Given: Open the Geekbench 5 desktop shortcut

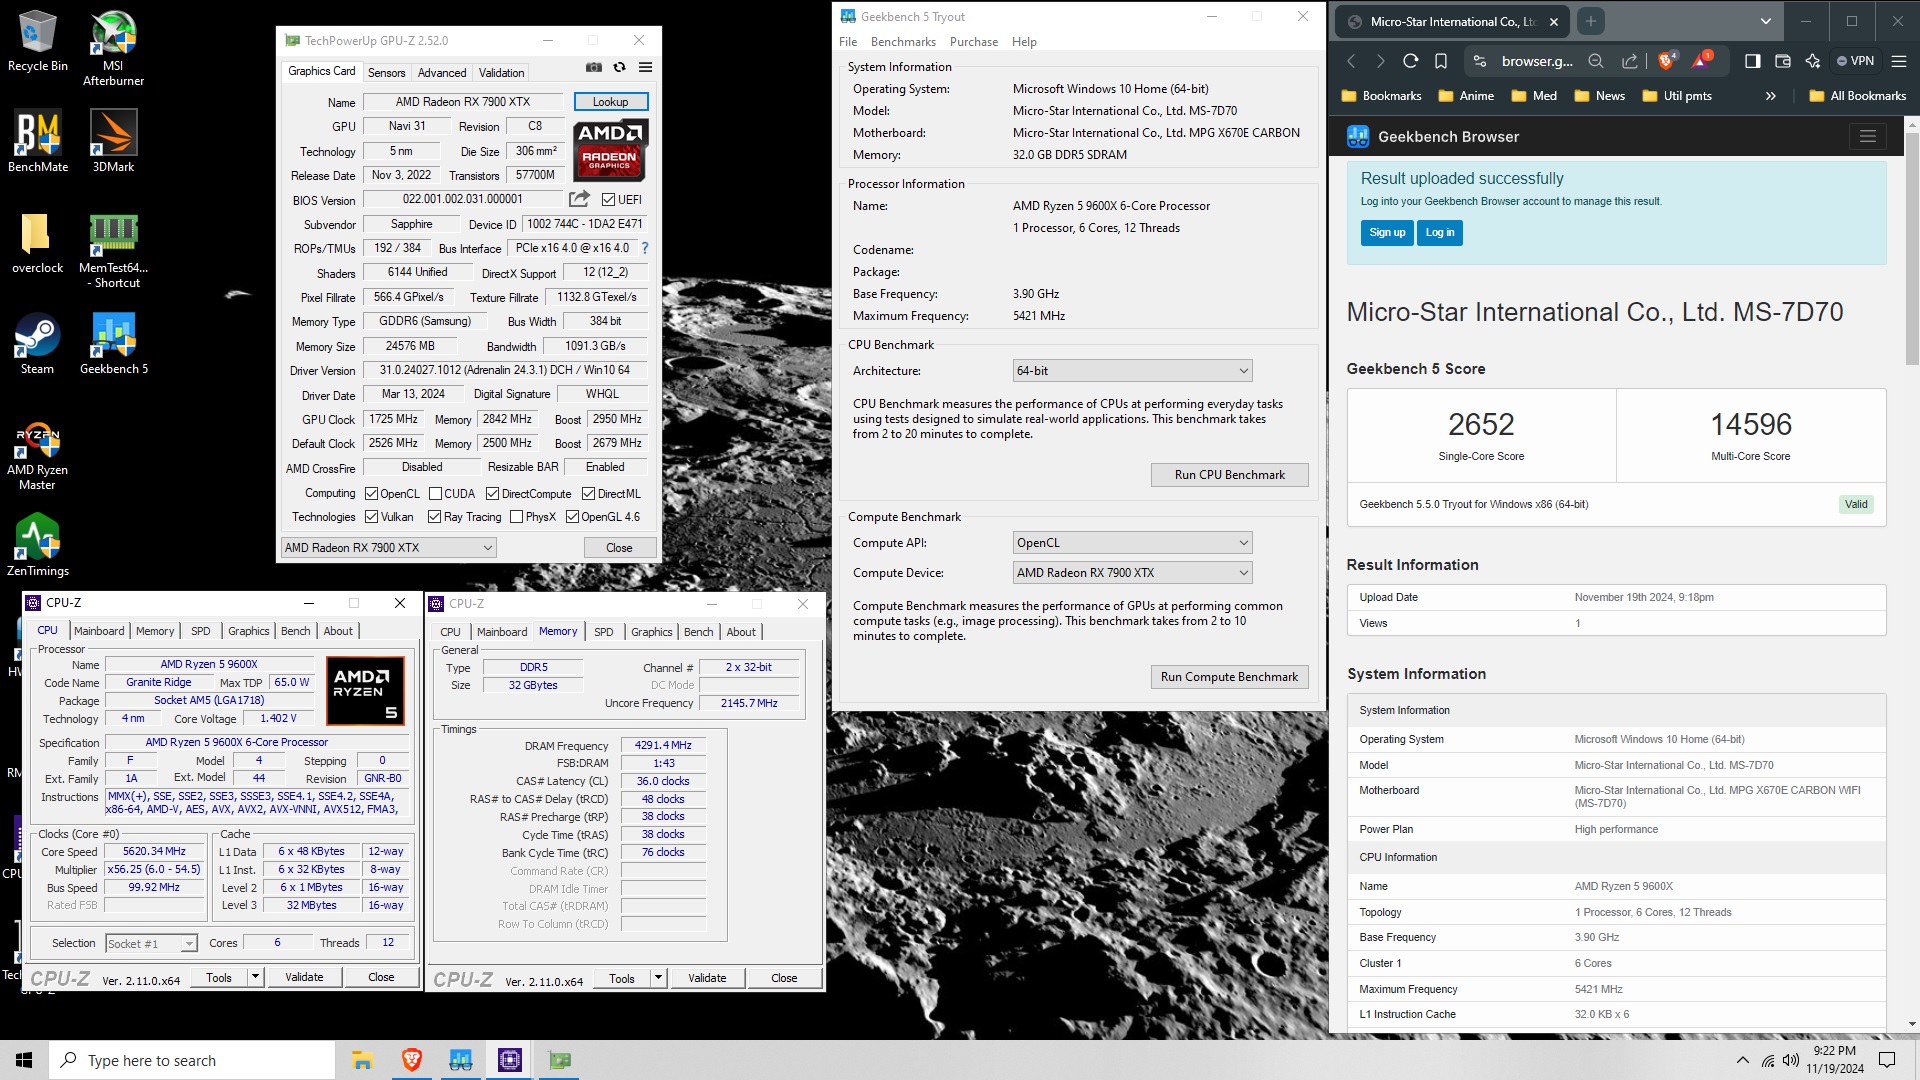Looking at the screenshot, I should [x=113, y=344].
